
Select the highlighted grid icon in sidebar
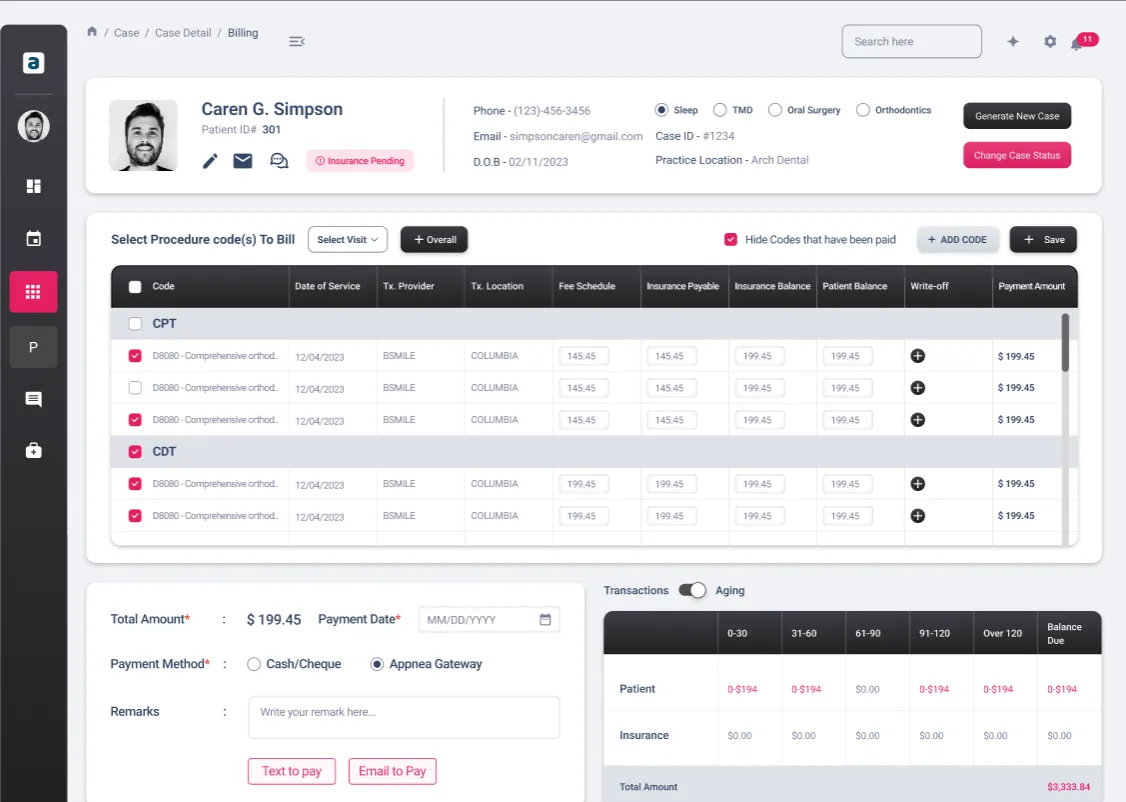coord(33,292)
